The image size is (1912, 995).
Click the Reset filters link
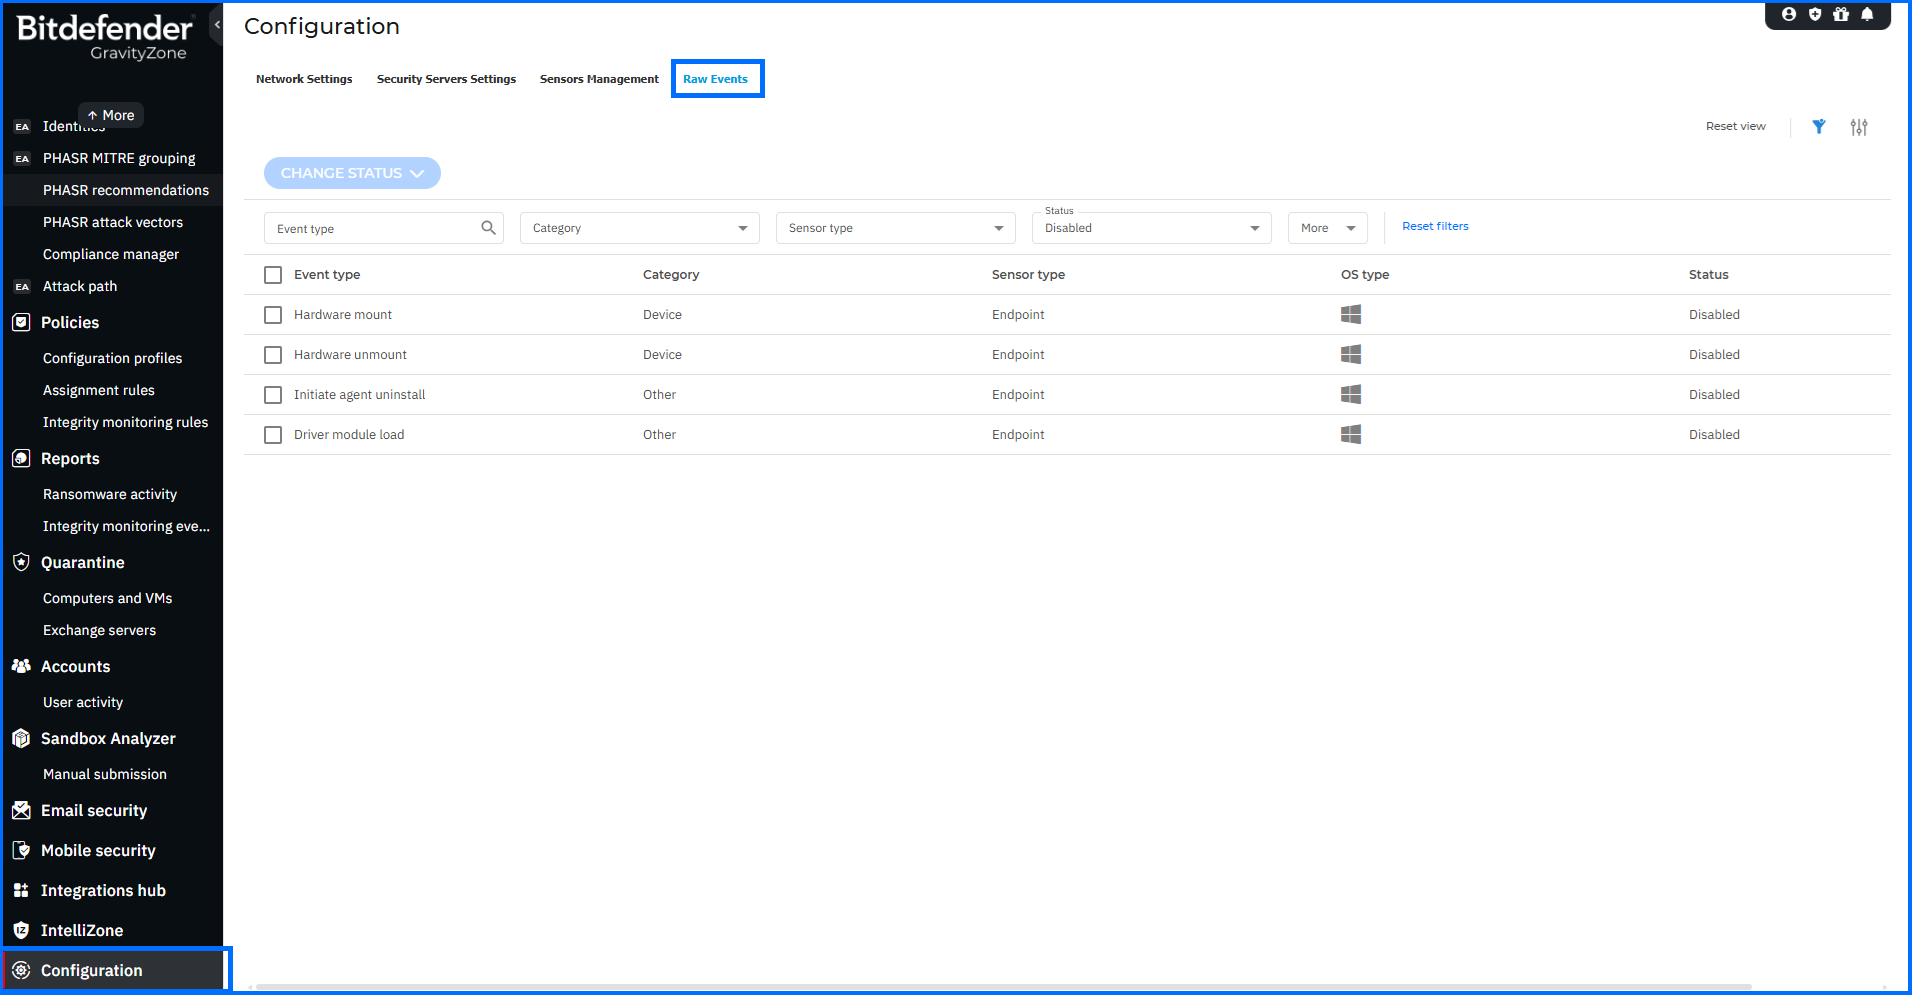coord(1435,226)
